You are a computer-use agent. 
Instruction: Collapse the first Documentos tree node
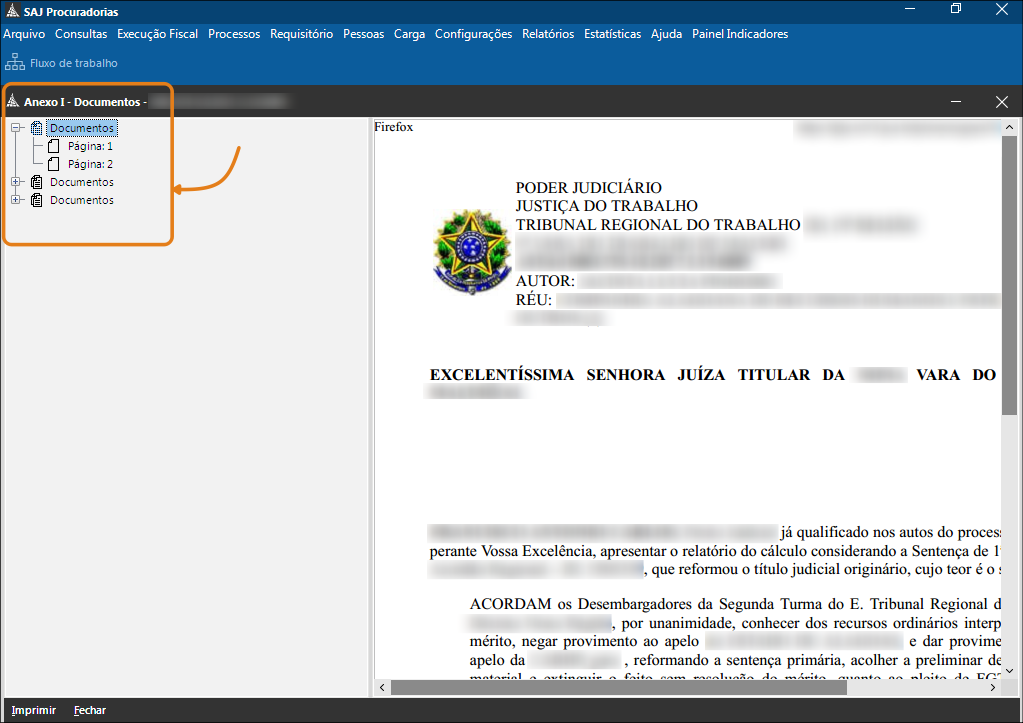coord(16,128)
